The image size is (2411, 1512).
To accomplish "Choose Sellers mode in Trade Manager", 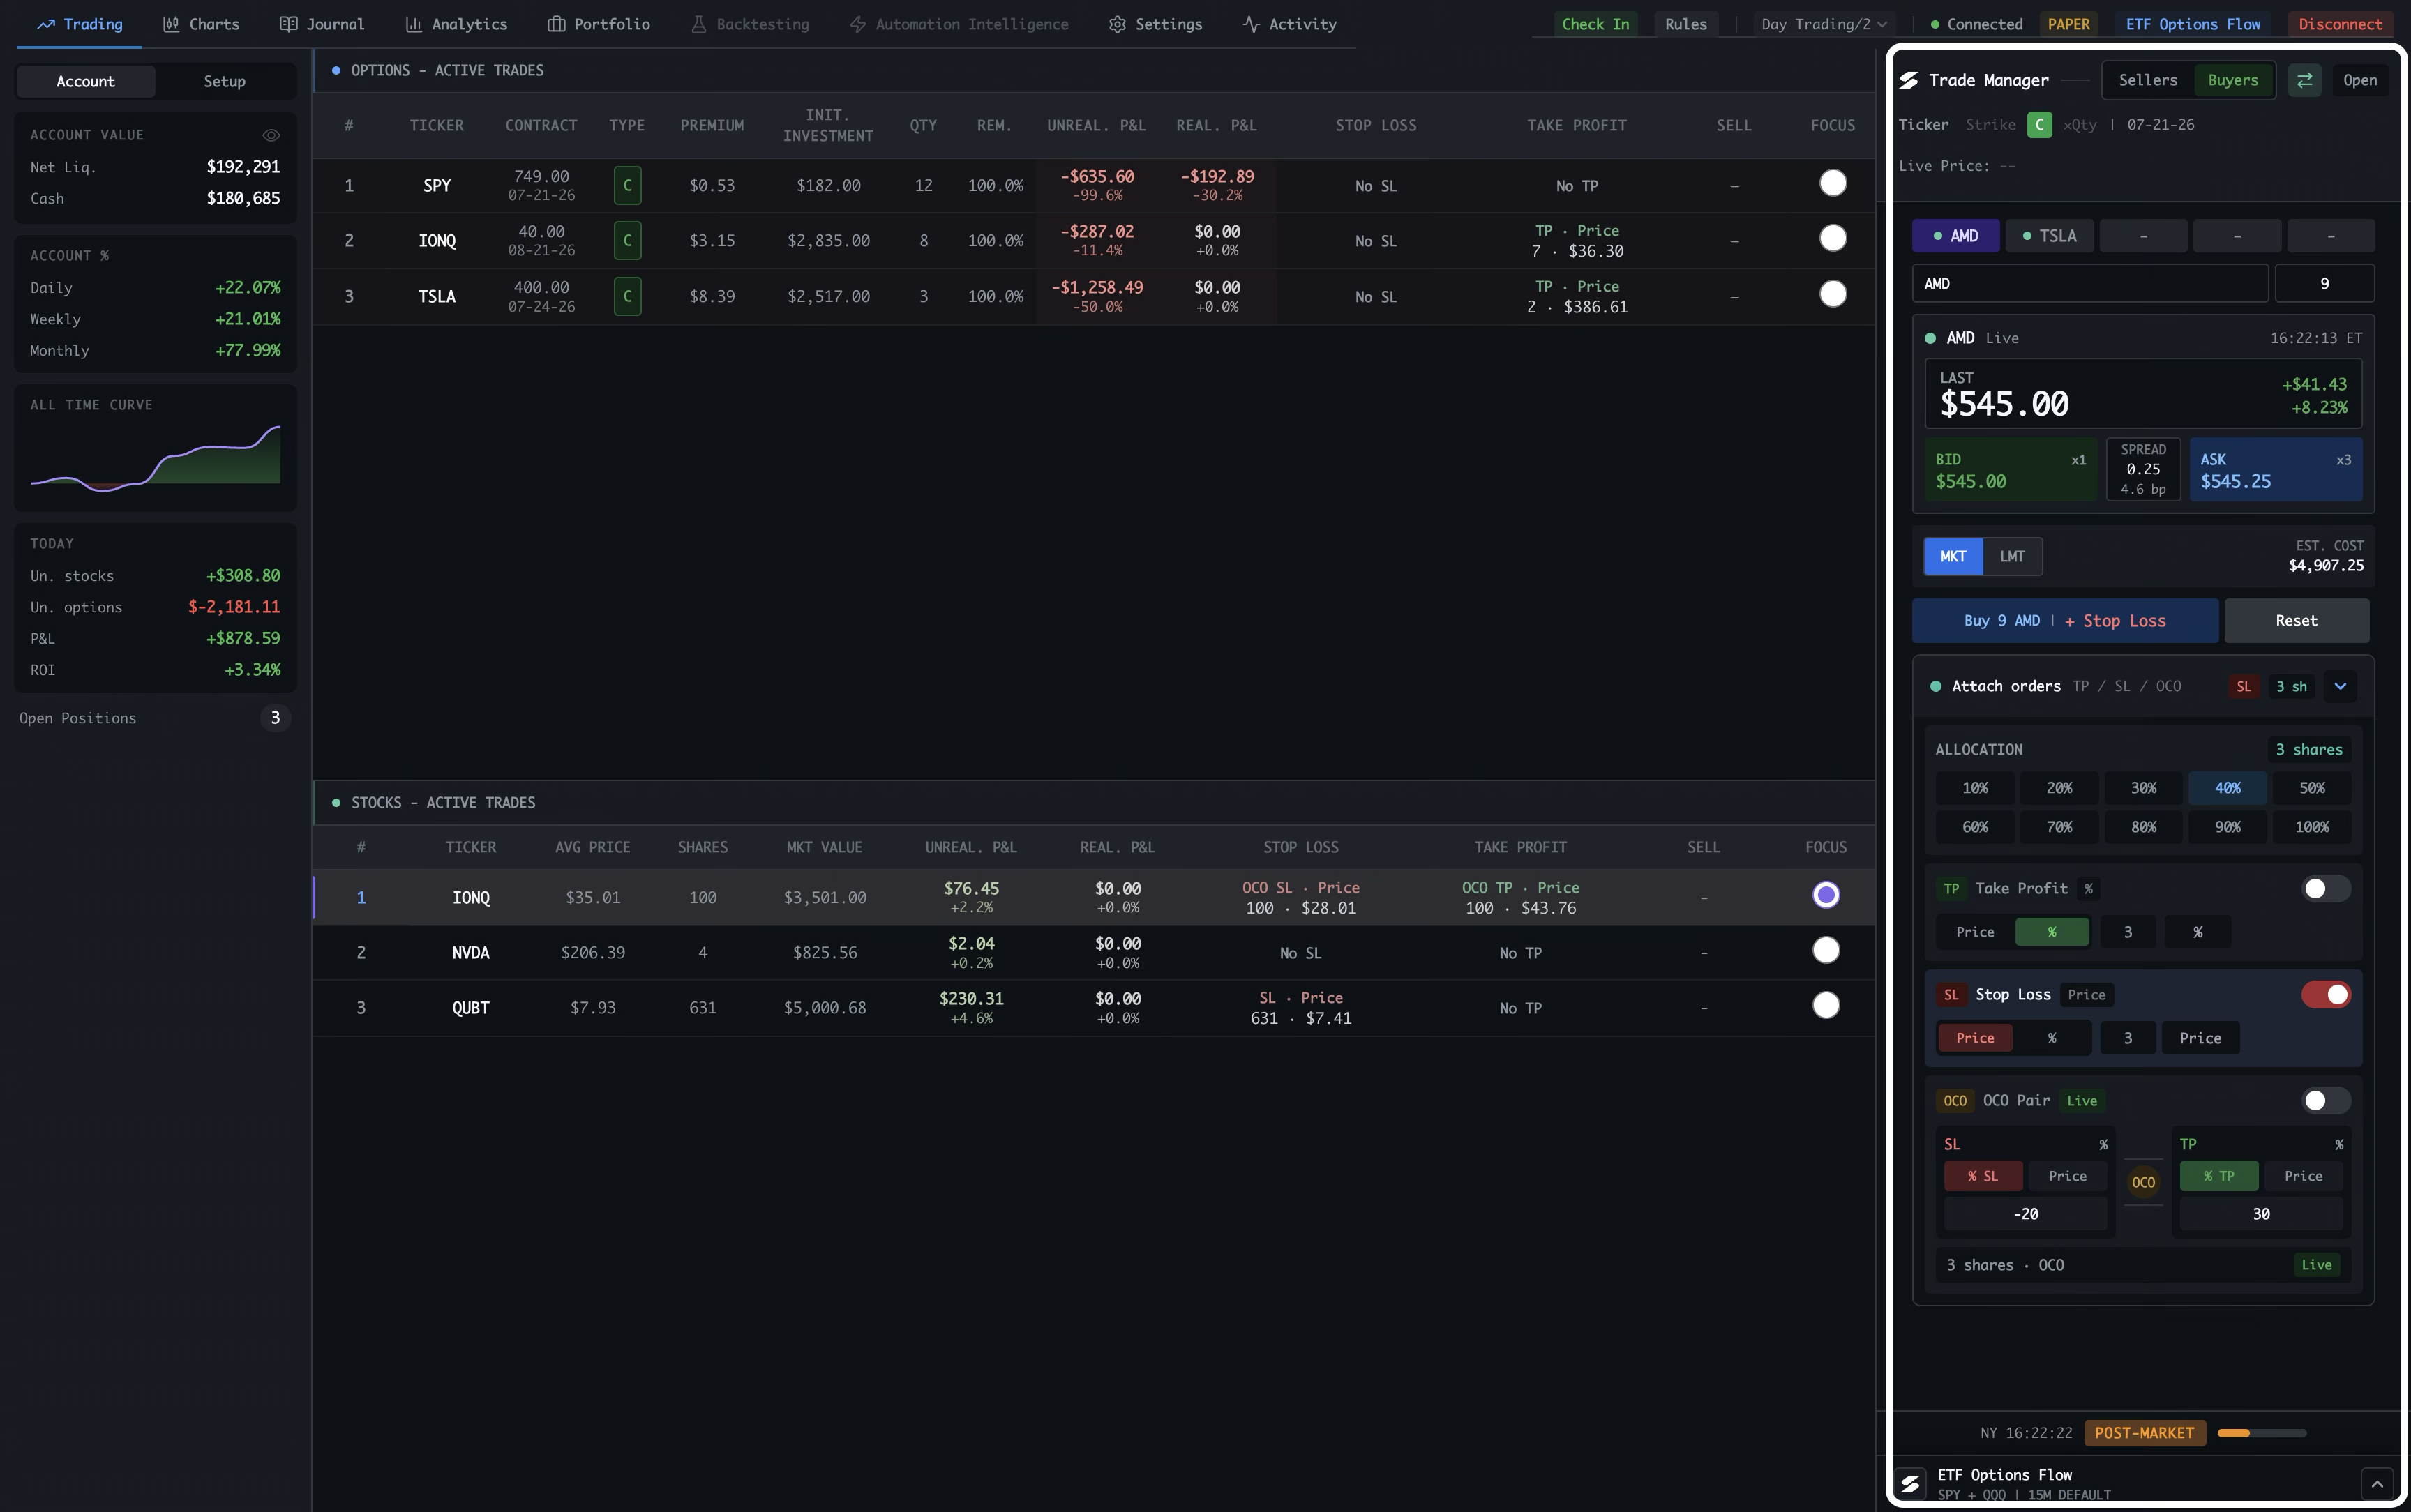I will pyautogui.click(x=2147, y=80).
